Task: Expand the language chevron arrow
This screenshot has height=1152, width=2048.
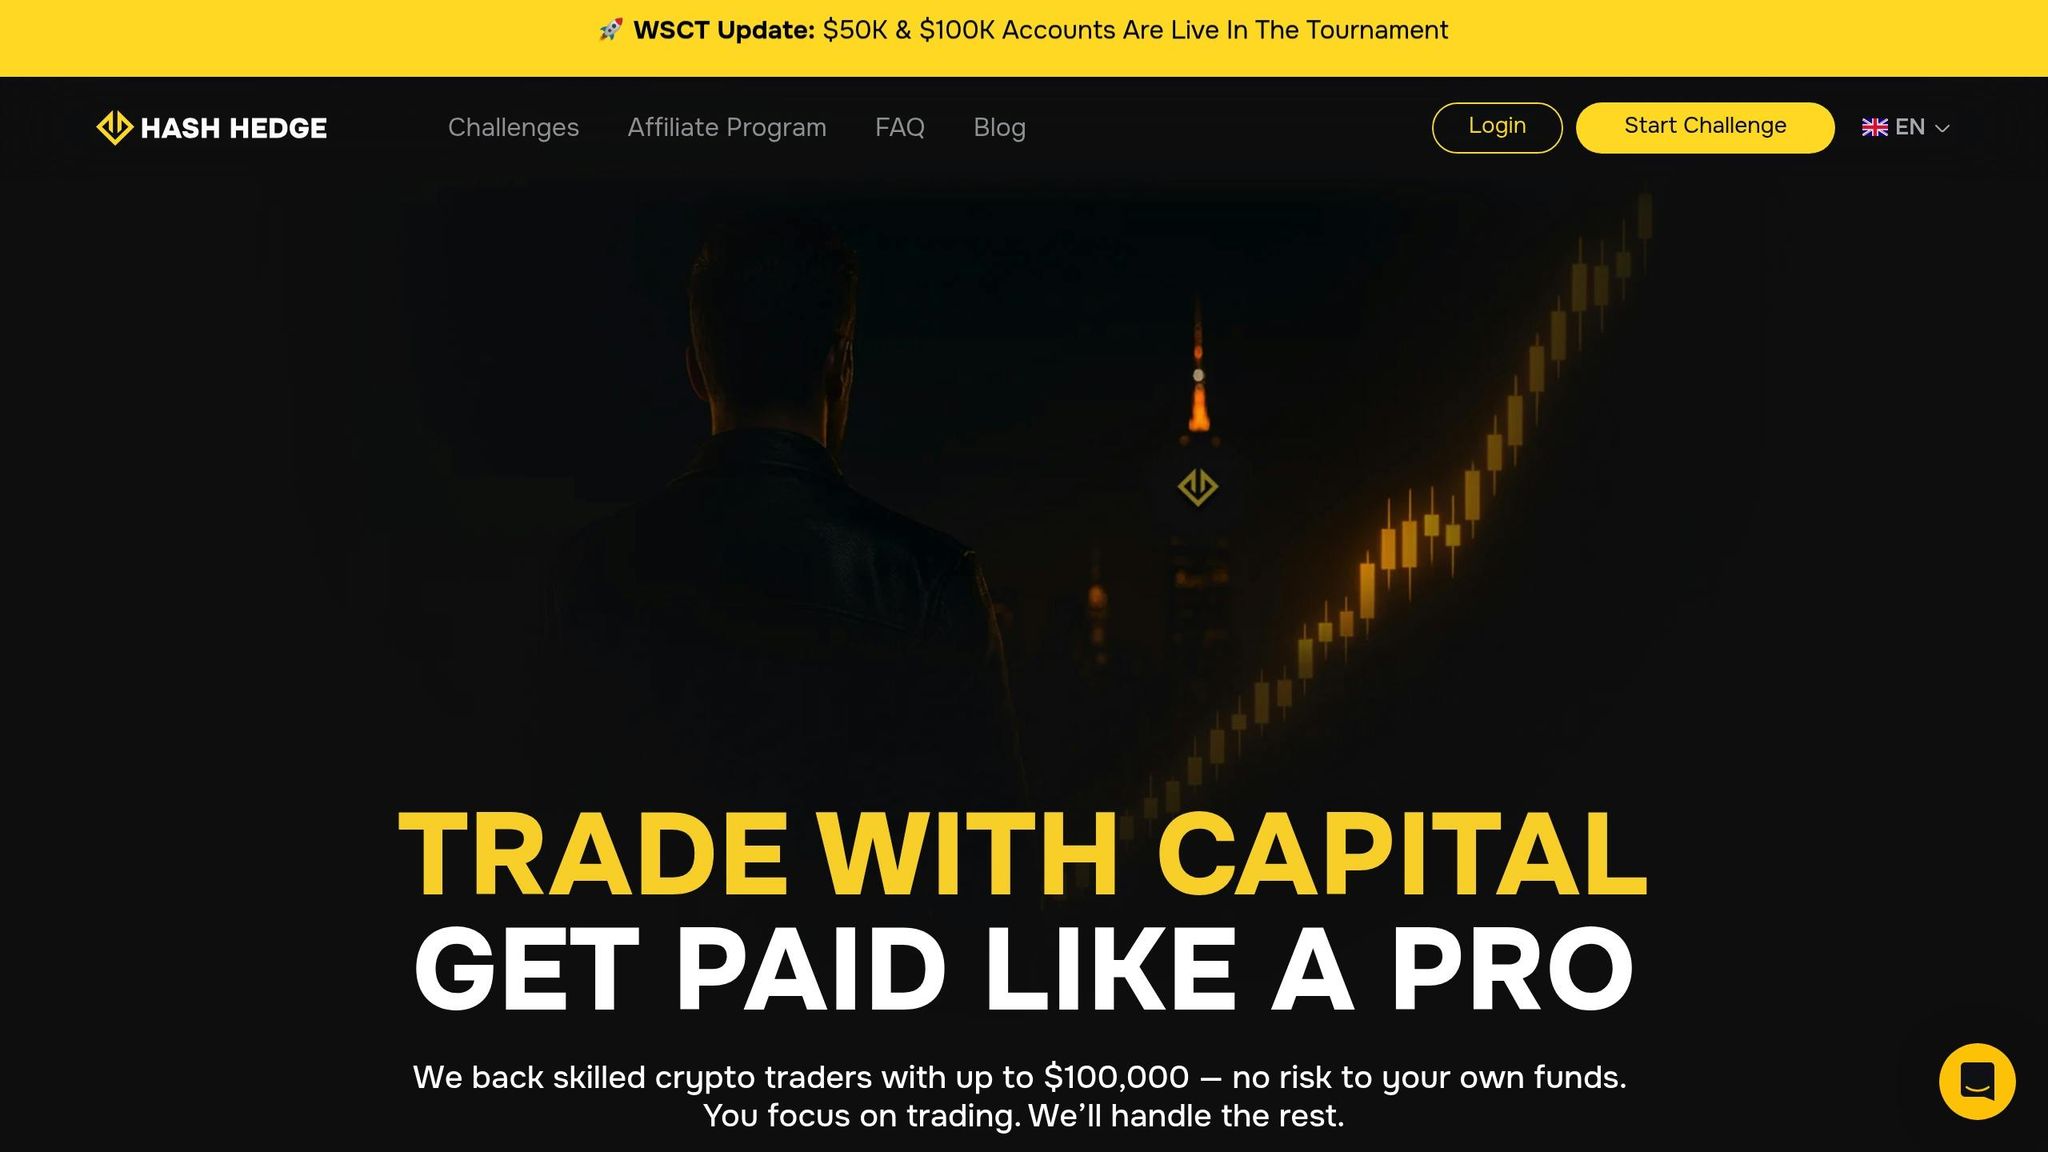Action: 1942,128
